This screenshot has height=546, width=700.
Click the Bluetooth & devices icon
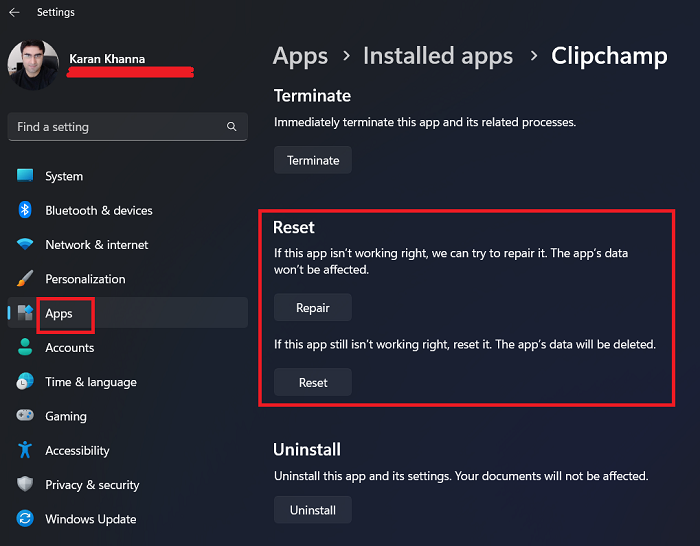[x=26, y=210]
